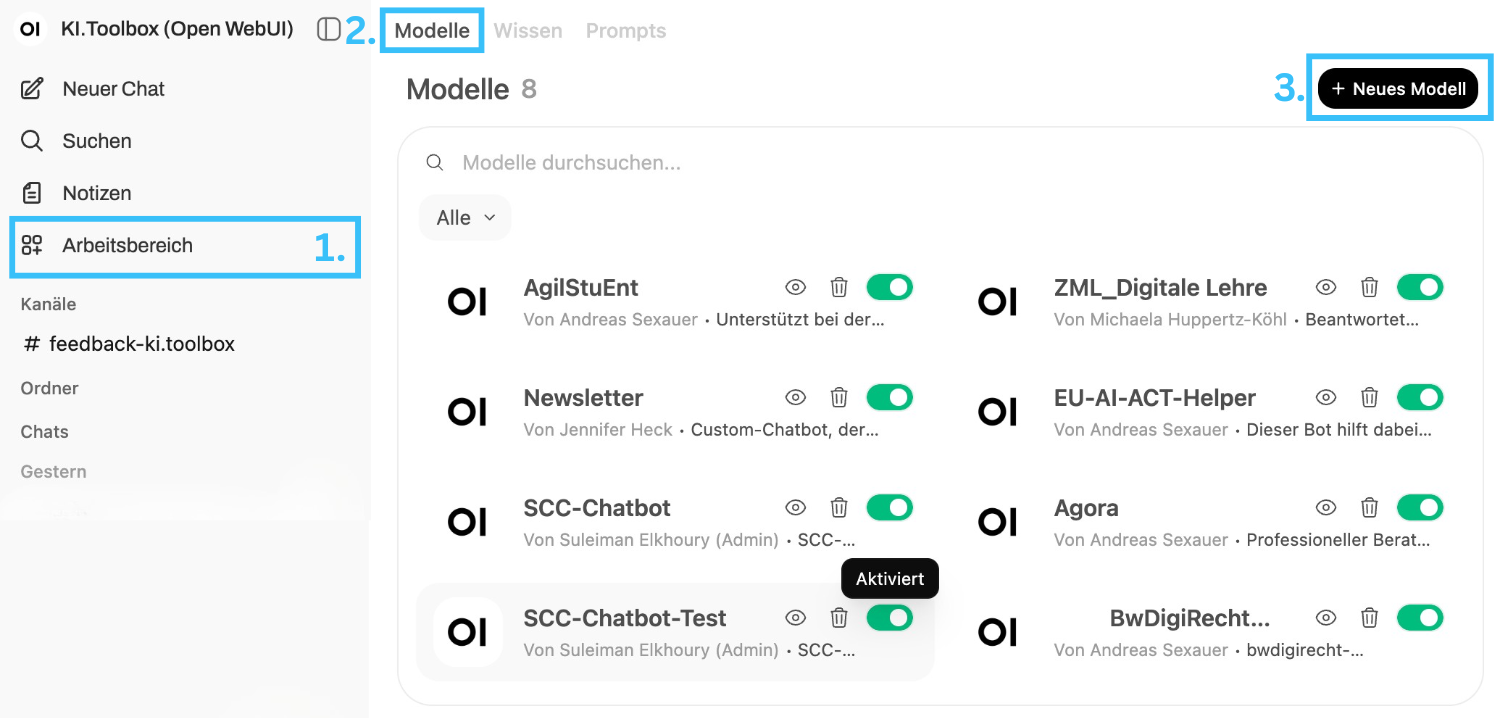This screenshot has height=718, width=1500.
Task: Open the Alle filter dropdown
Action: [465, 218]
